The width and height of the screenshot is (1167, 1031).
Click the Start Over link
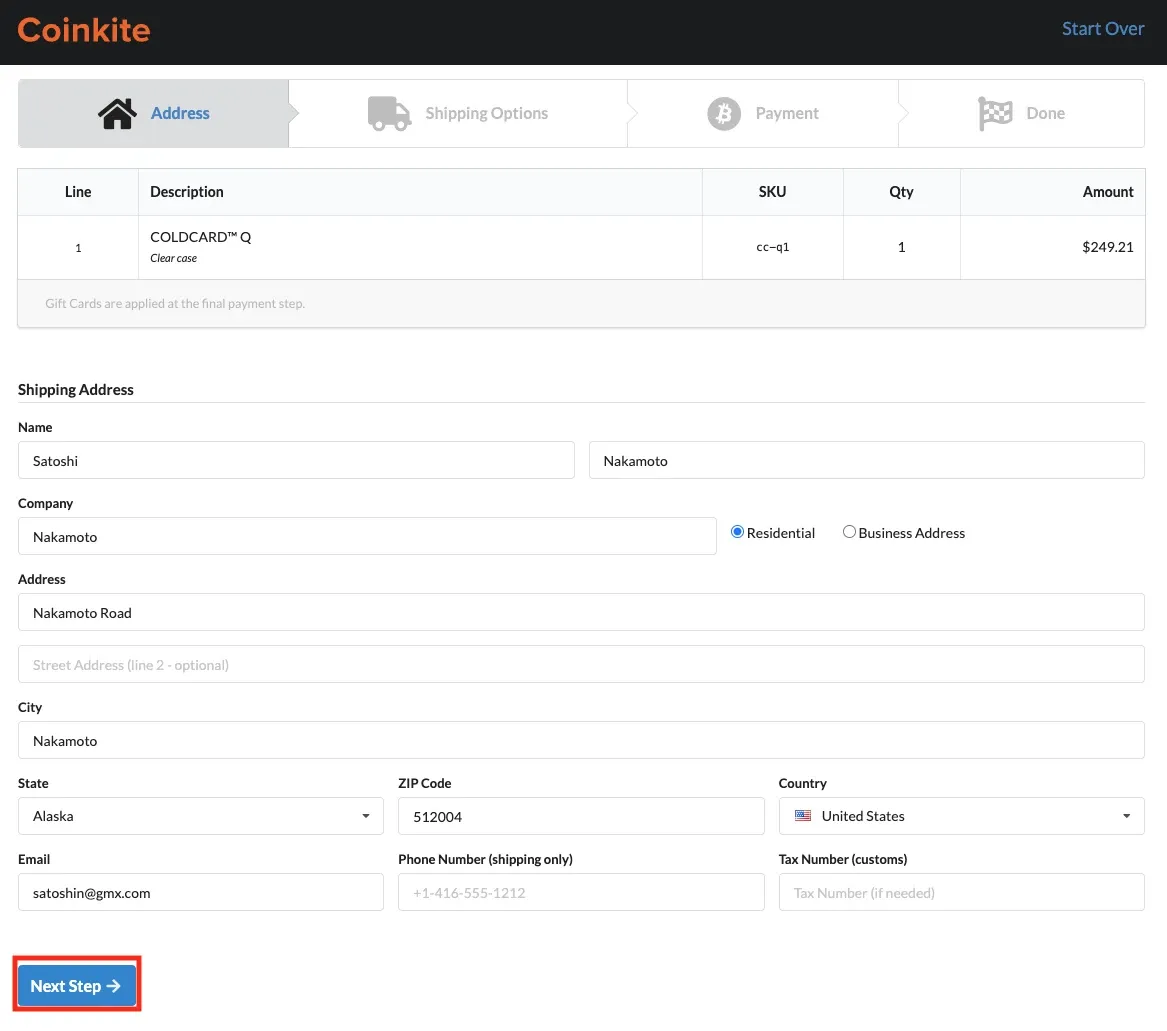coord(1102,28)
